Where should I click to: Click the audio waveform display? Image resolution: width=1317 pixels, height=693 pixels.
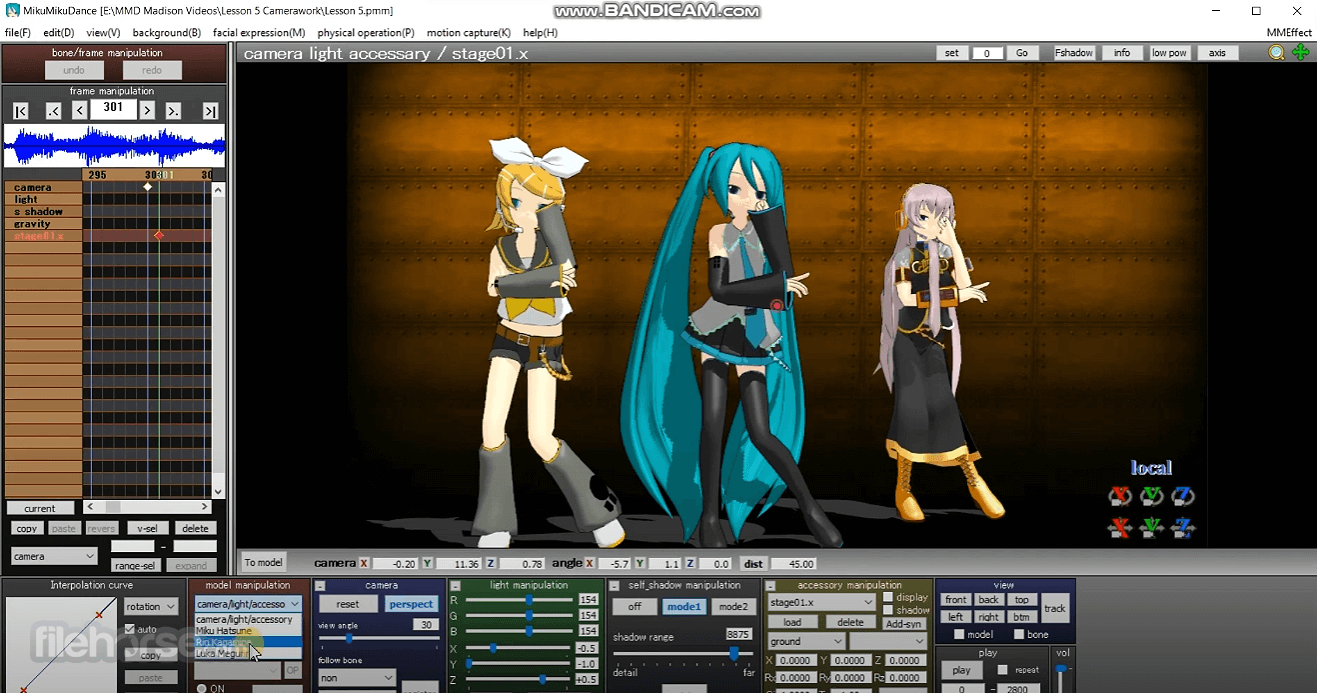(114, 146)
